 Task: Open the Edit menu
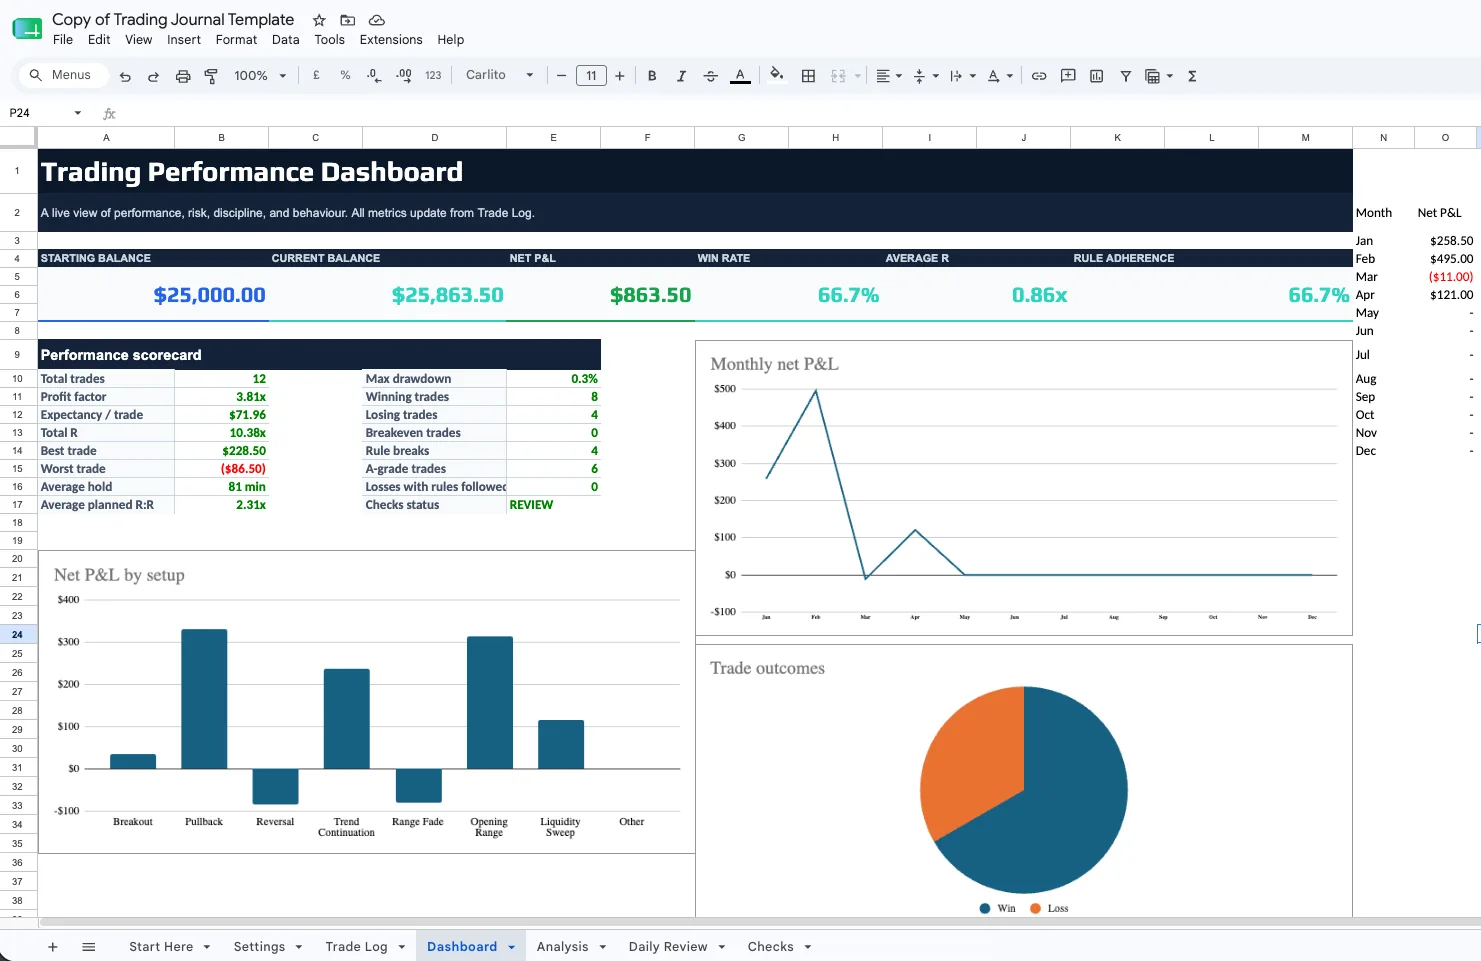click(x=99, y=40)
